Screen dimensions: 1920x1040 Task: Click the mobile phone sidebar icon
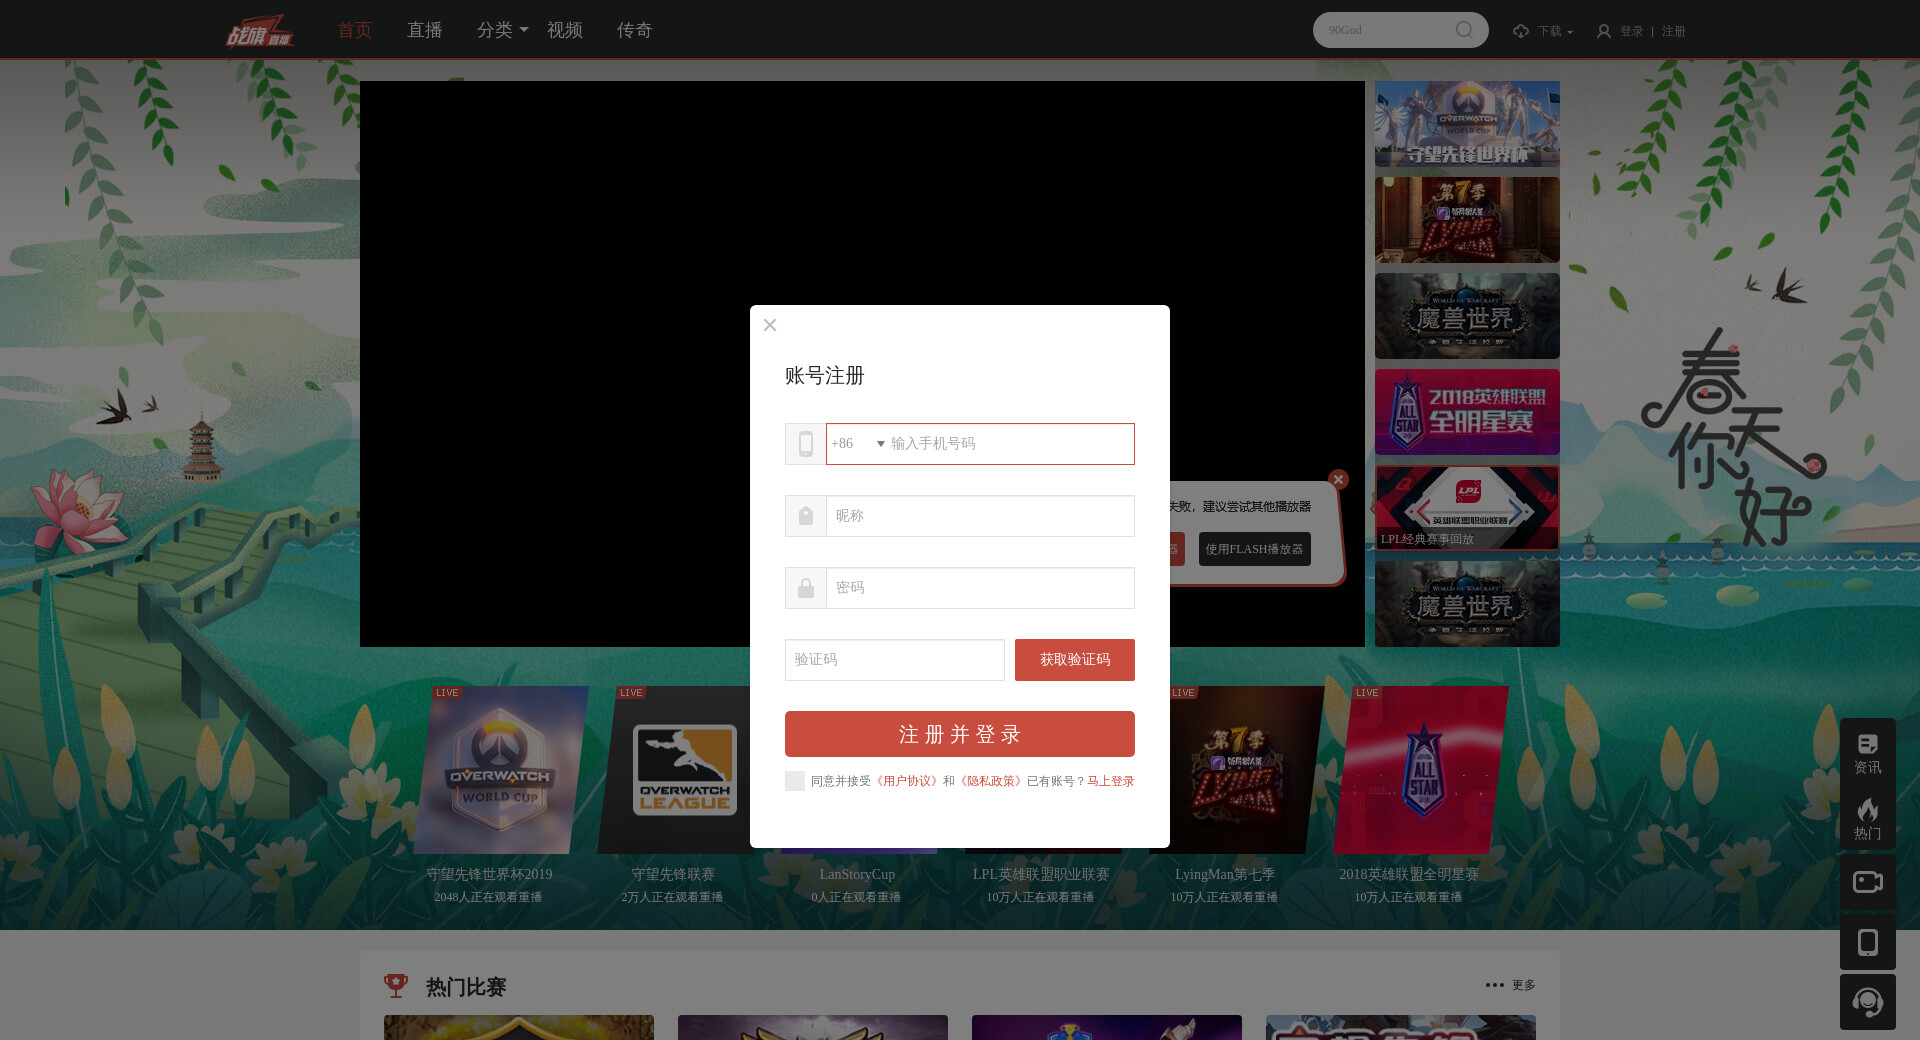tap(1867, 942)
